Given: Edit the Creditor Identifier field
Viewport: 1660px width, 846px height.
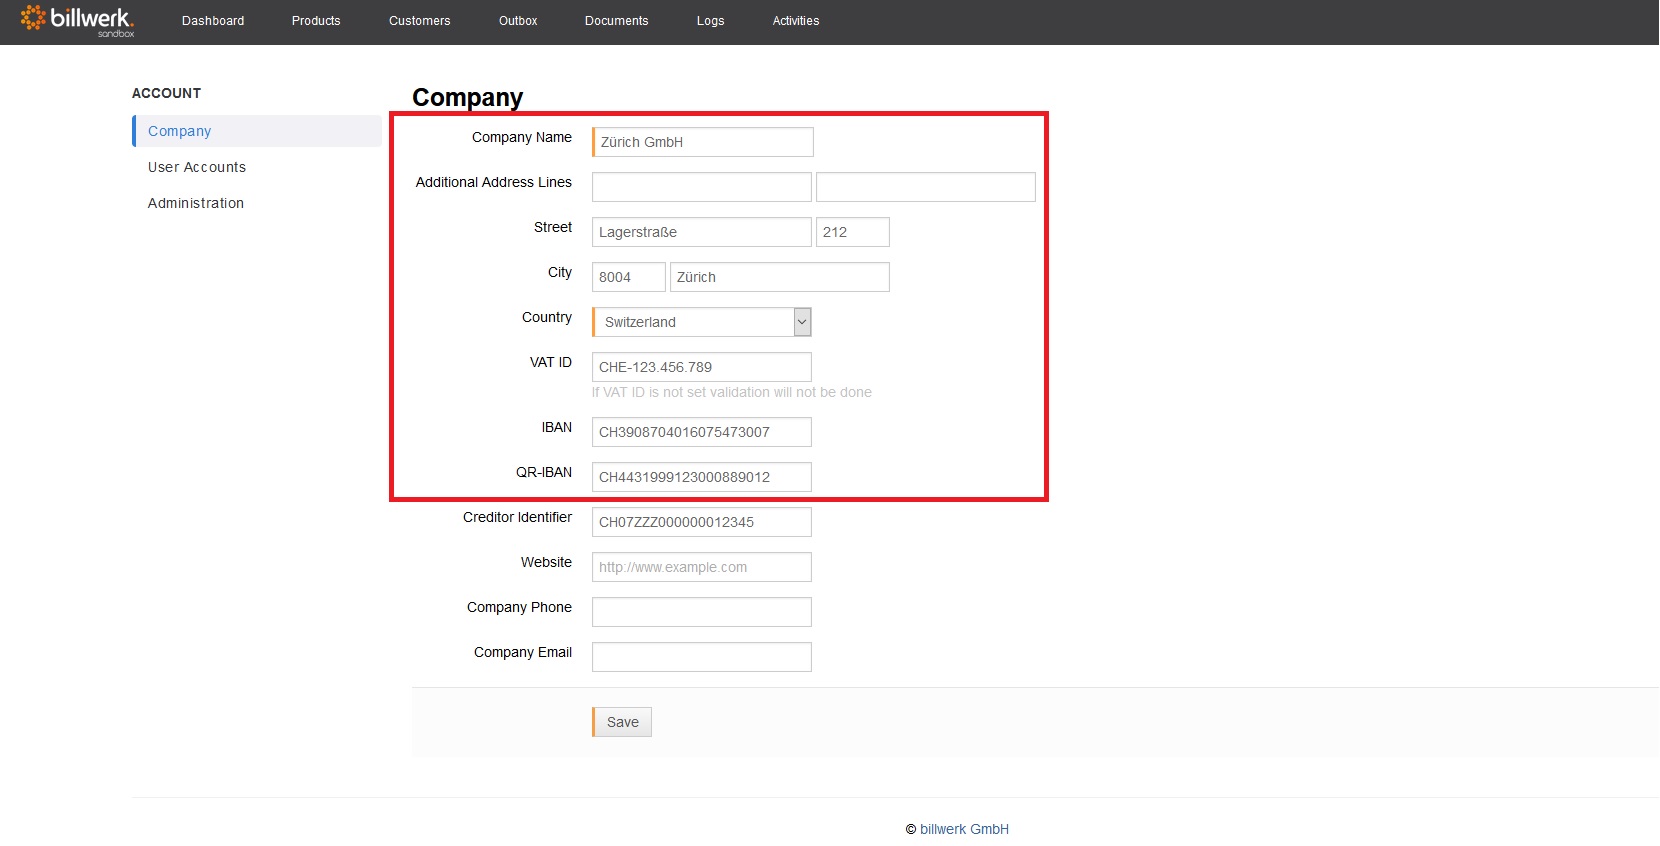Looking at the screenshot, I should (702, 522).
